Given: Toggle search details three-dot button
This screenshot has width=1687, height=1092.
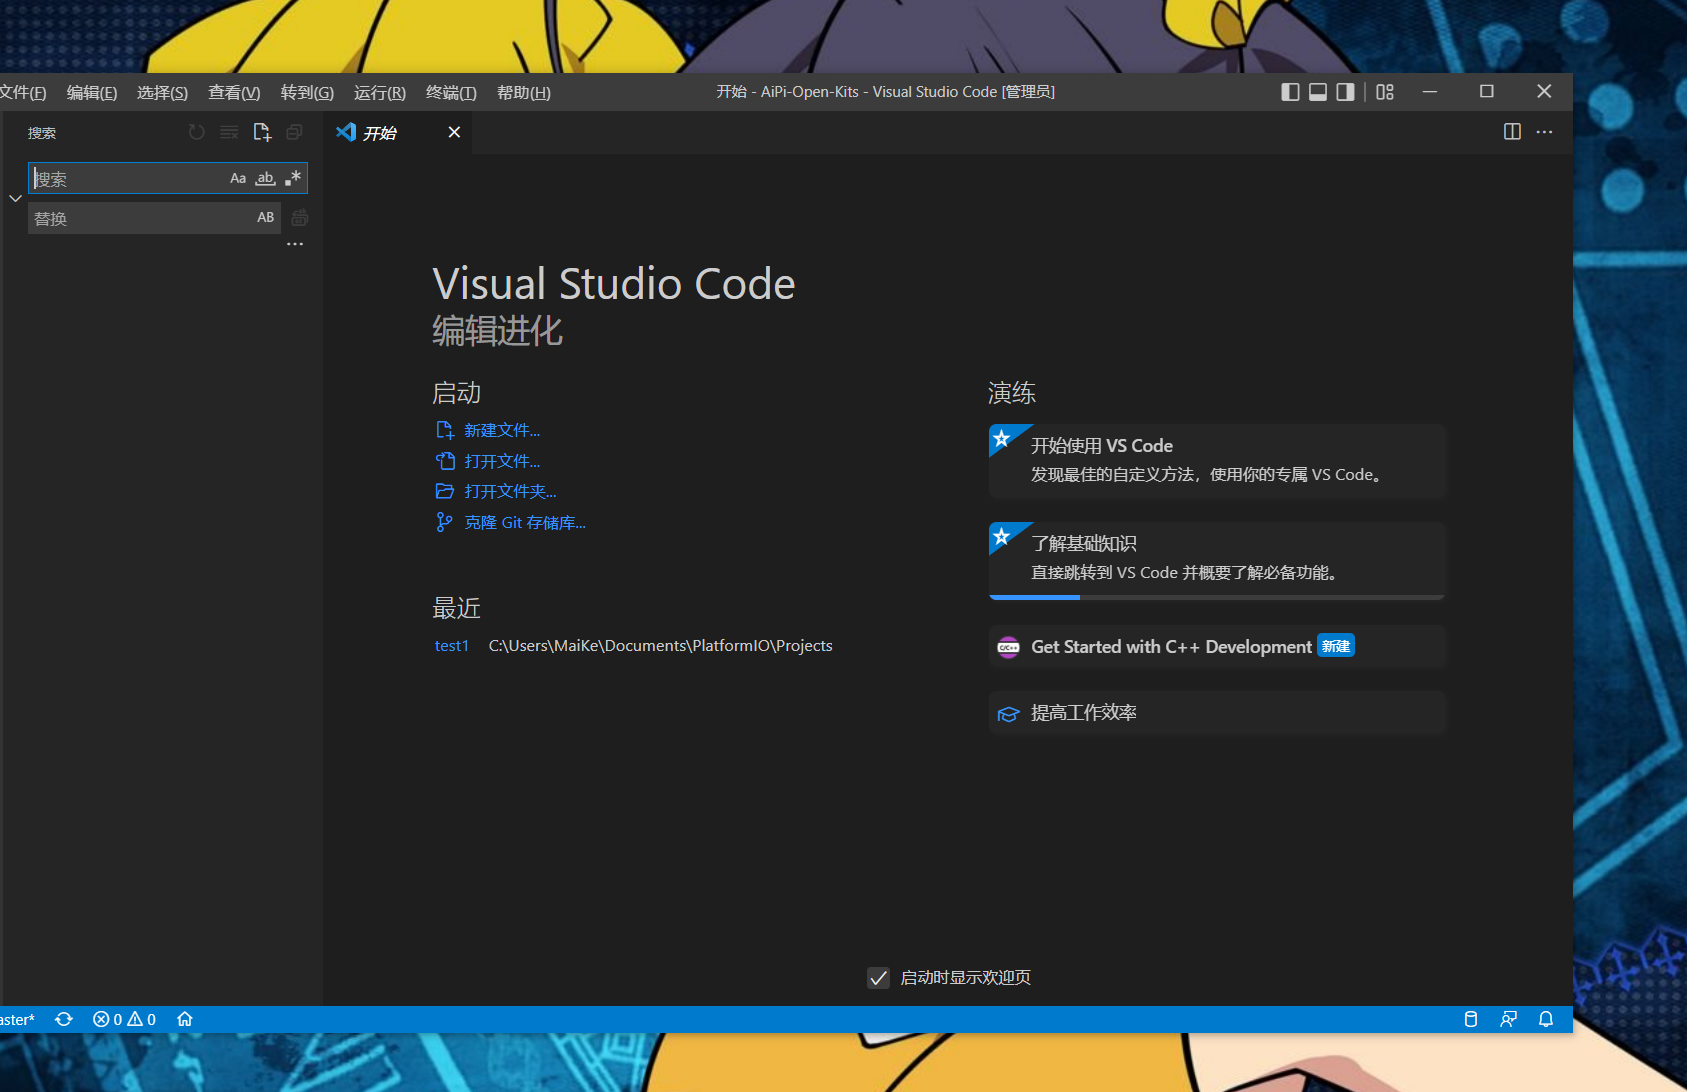Looking at the screenshot, I should (x=295, y=244).
